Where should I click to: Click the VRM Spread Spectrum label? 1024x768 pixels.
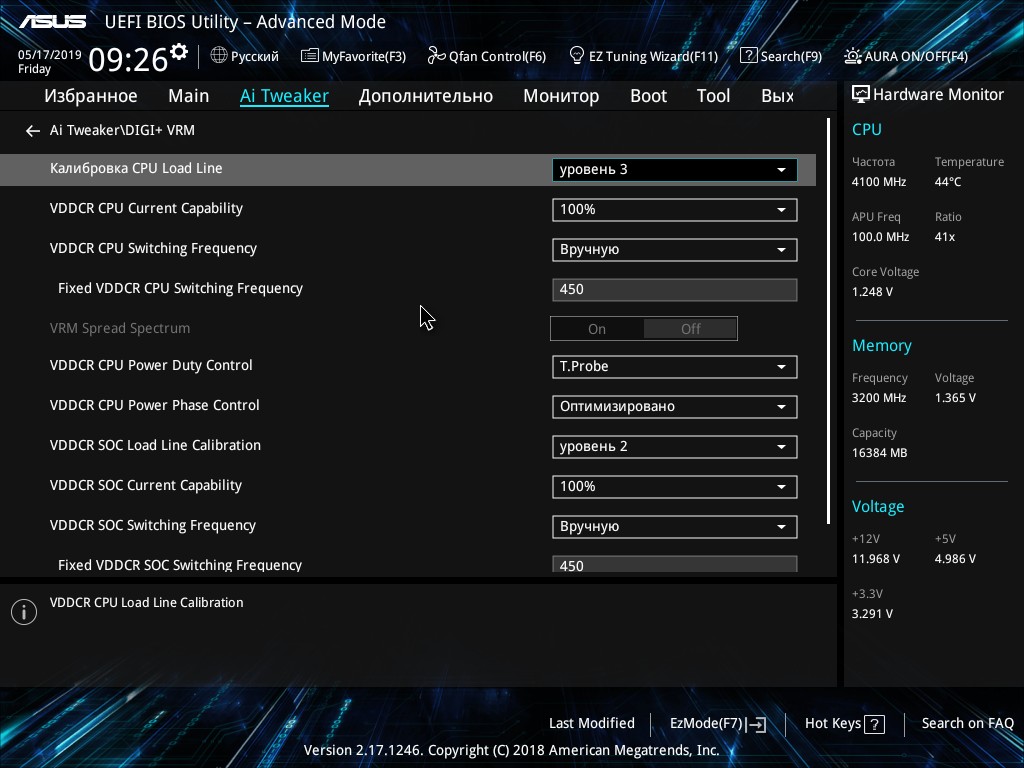point(120,328)
